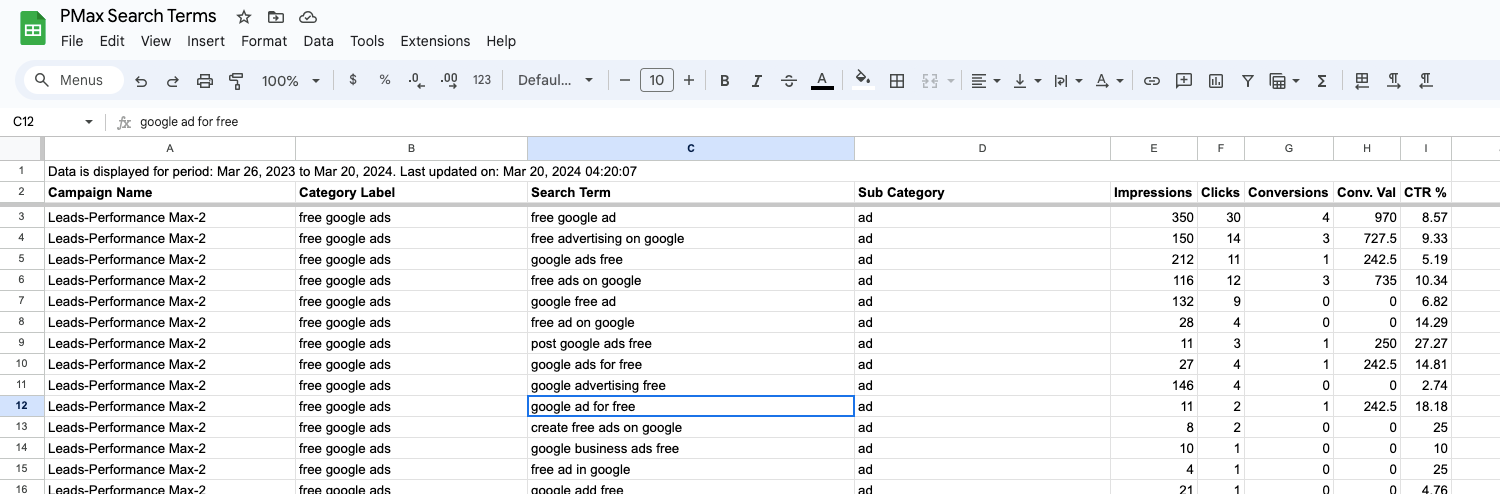Undo the last action
The image size is (1500, 494).
click(141, 81)
